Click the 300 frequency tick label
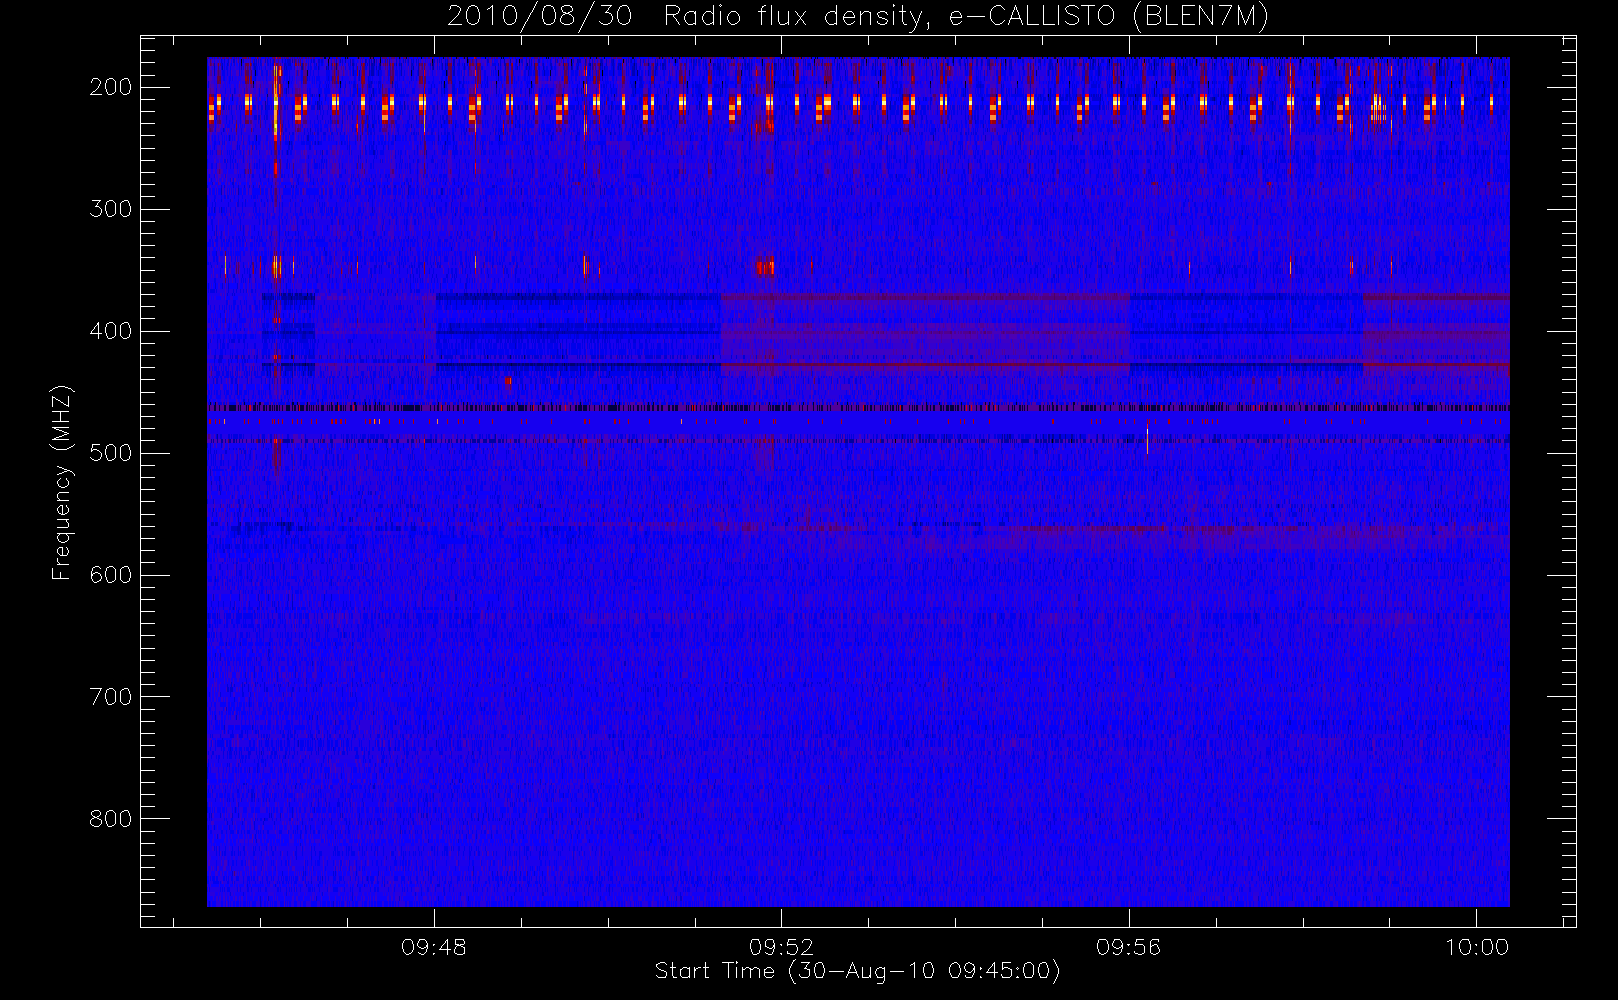 click(x=111, y=209)
